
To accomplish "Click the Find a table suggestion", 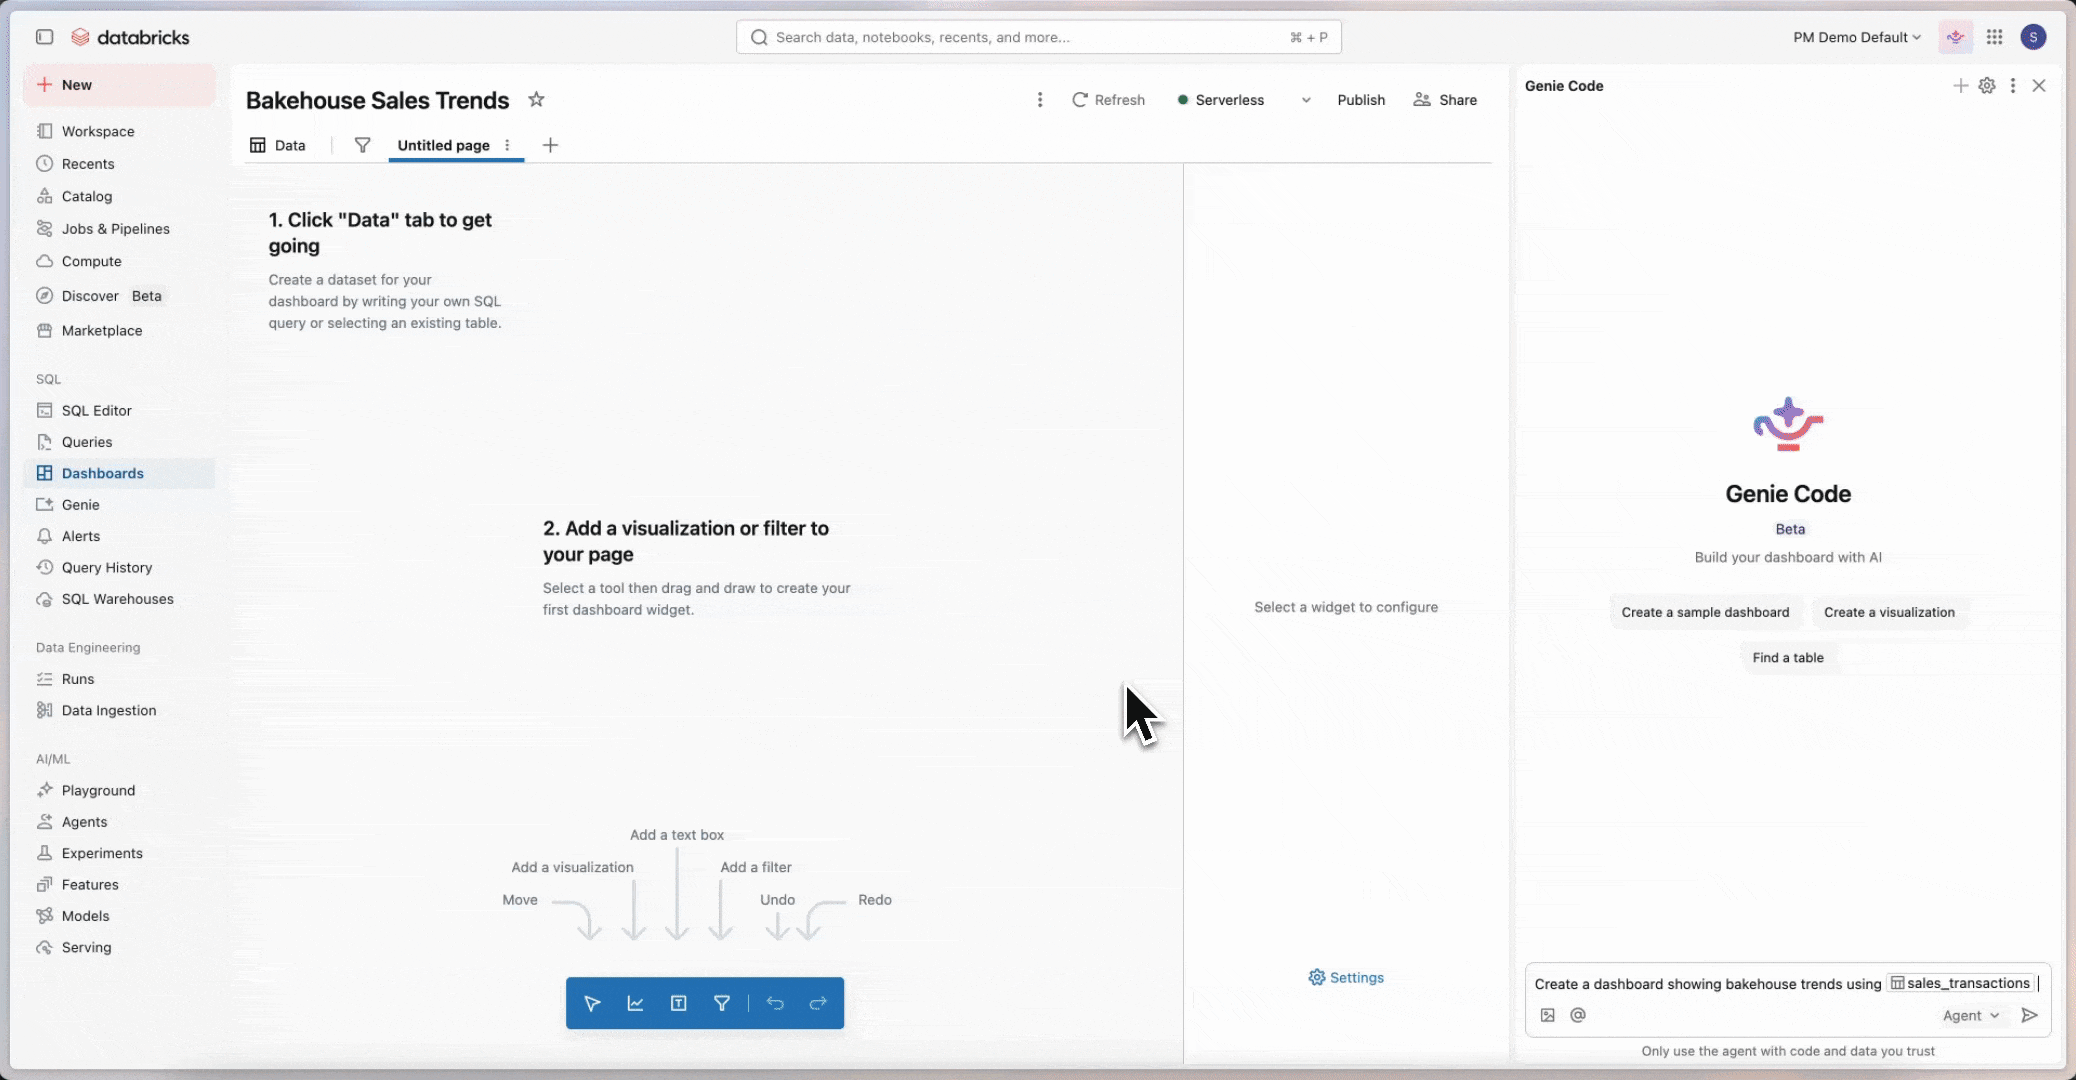I will [1788, 657].
